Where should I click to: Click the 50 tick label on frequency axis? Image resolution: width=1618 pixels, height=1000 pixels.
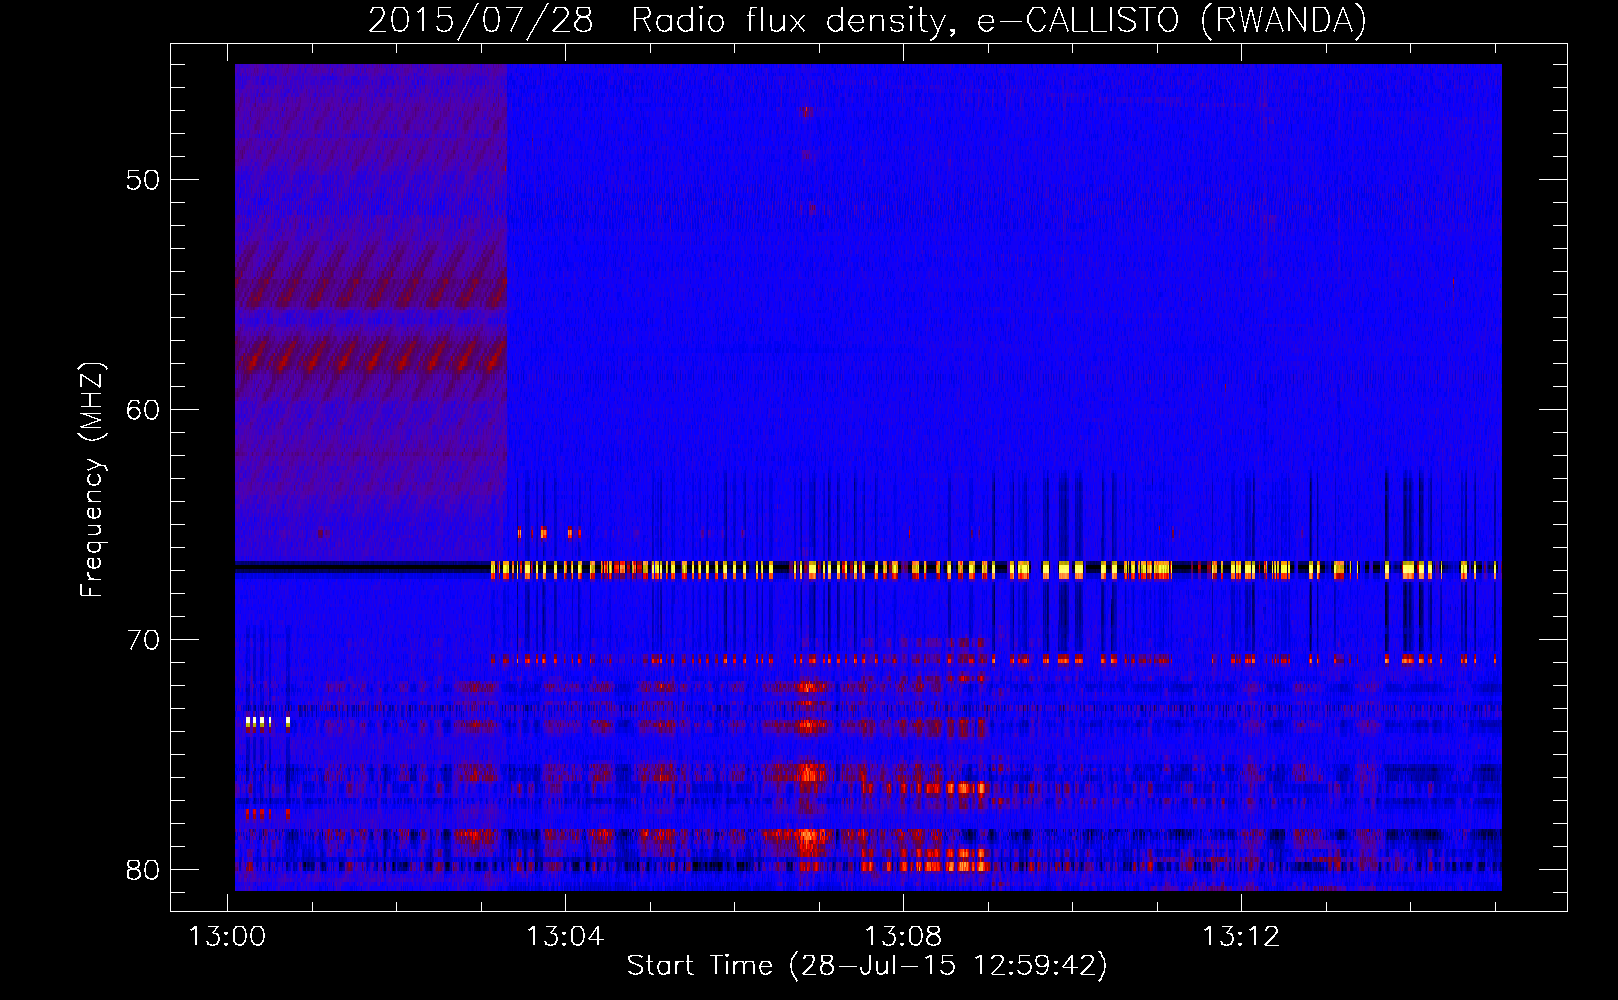[143, 180]
